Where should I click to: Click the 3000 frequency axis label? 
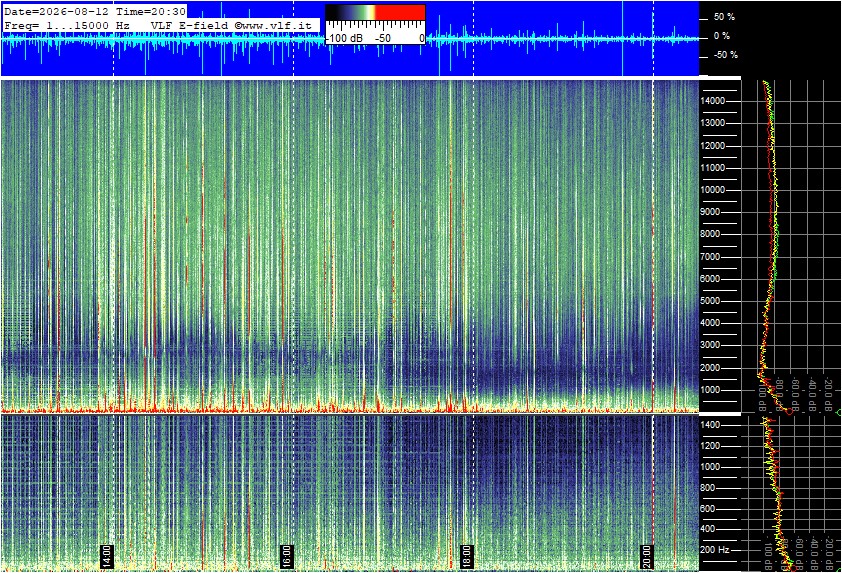pos(710,345)
